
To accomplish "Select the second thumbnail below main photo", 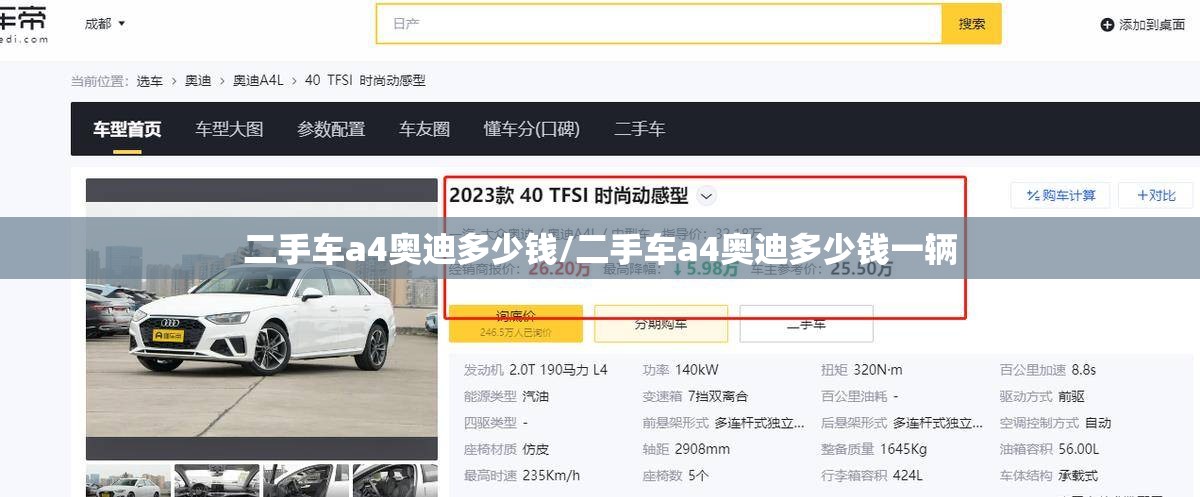I will pos(216,481).
